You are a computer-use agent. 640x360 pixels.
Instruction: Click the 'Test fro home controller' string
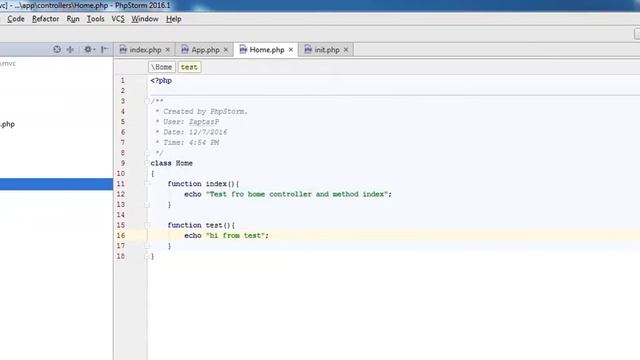click(296, 194)
